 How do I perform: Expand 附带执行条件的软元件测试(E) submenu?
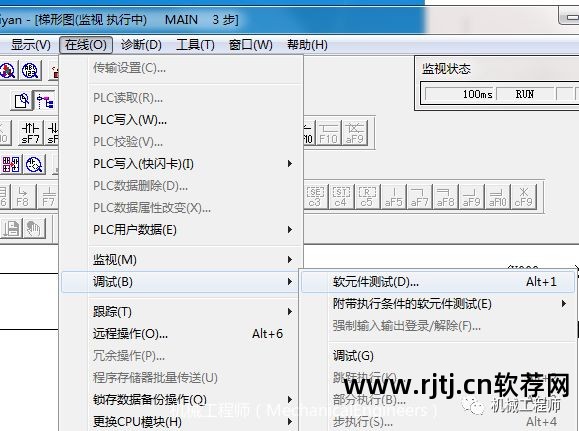438,304
